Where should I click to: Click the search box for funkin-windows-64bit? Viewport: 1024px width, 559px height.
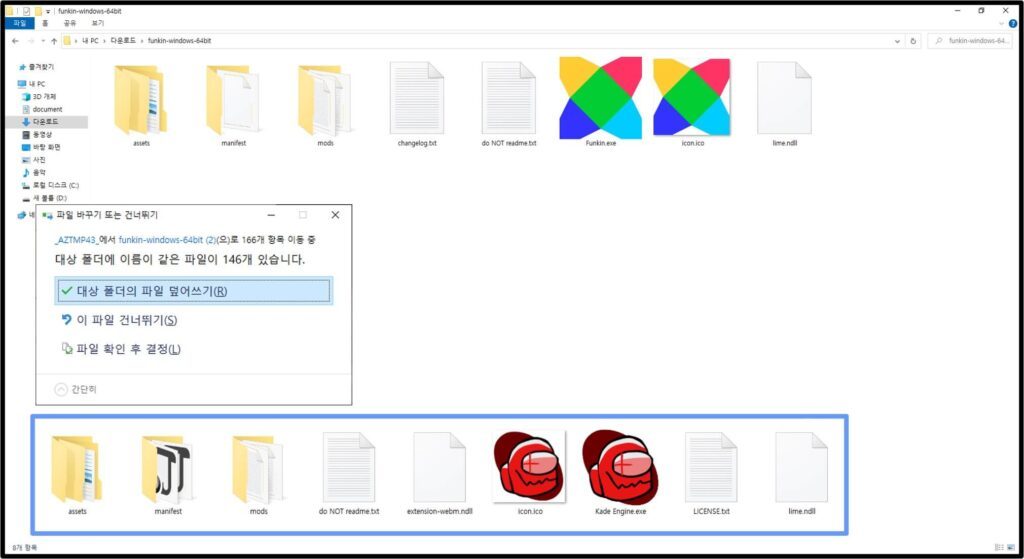point(969,40)
